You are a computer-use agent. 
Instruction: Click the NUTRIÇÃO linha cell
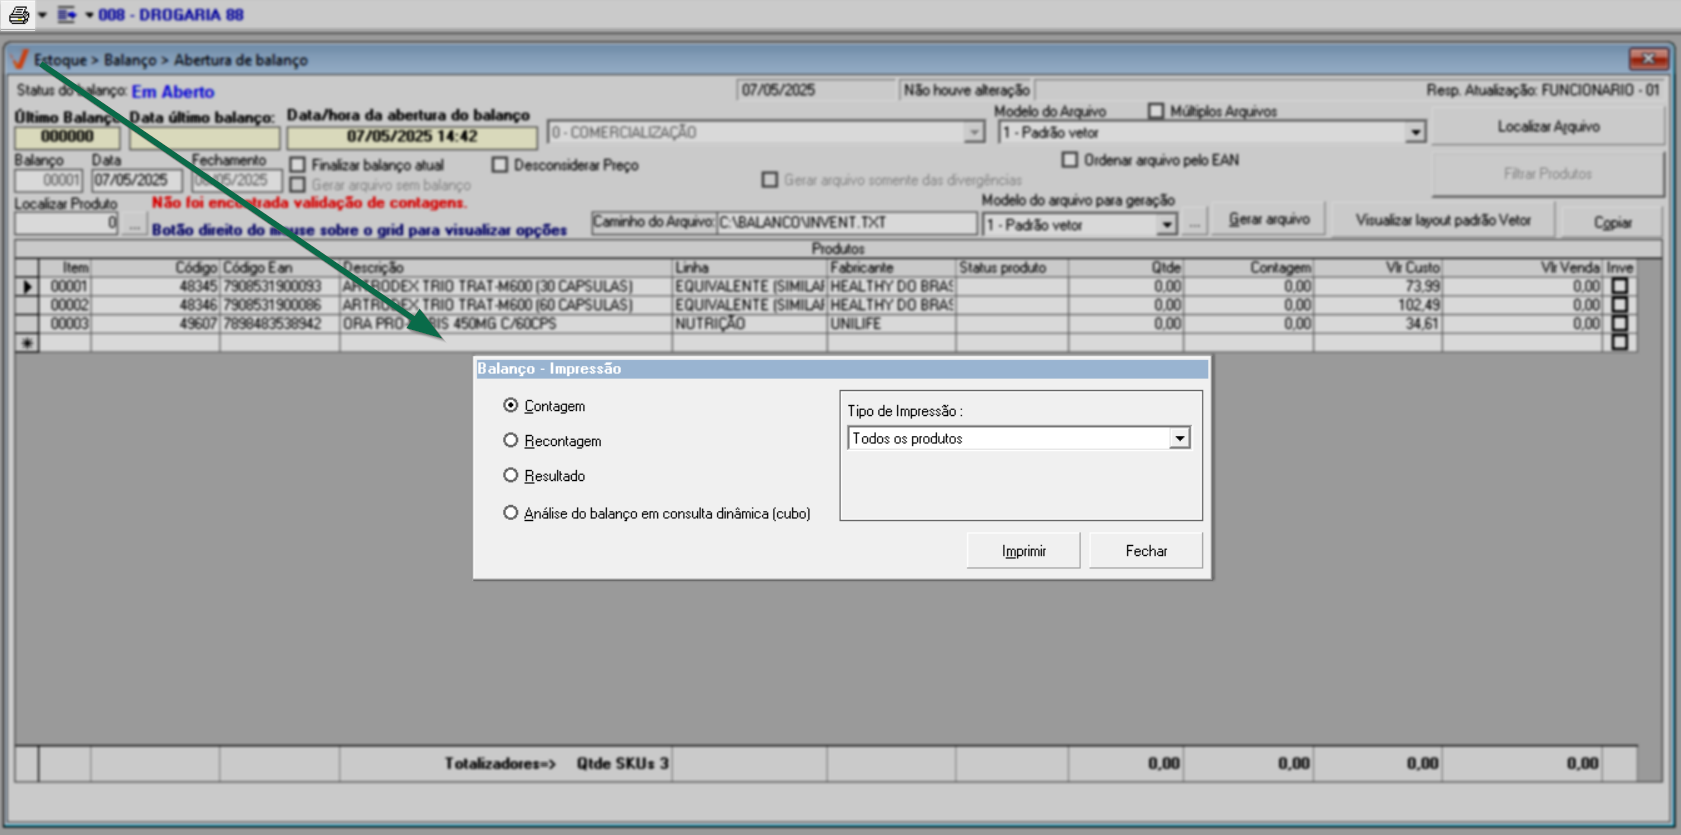click(x=750, y=324)
